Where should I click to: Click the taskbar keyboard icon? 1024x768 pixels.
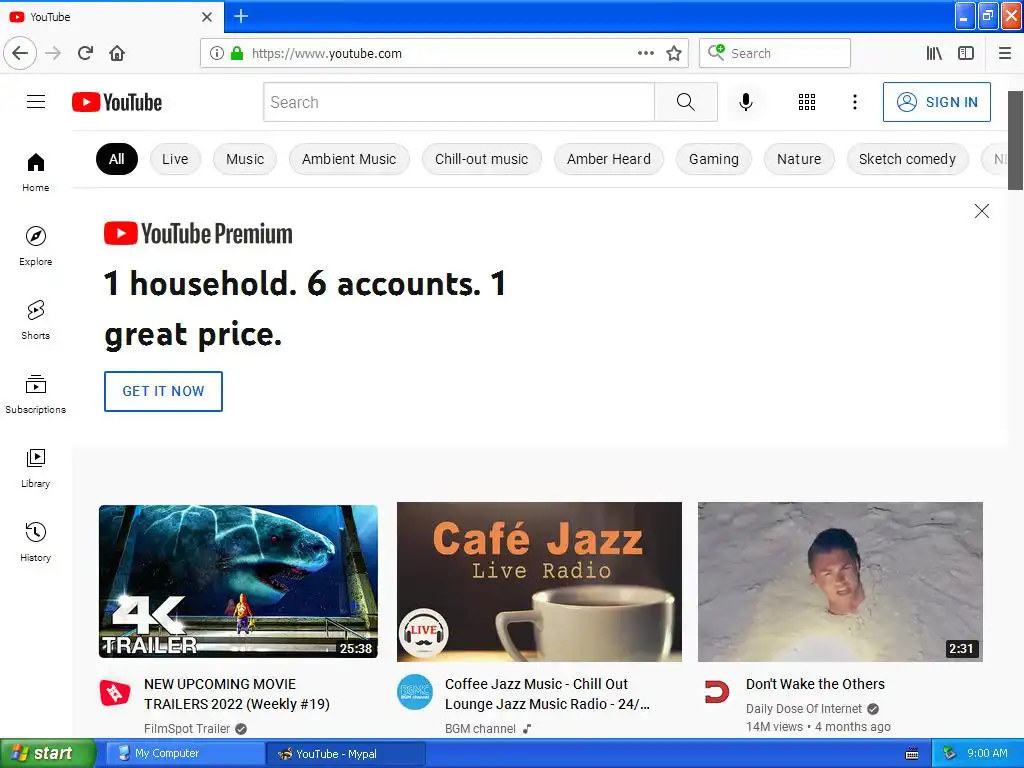[x=912, y=754]
